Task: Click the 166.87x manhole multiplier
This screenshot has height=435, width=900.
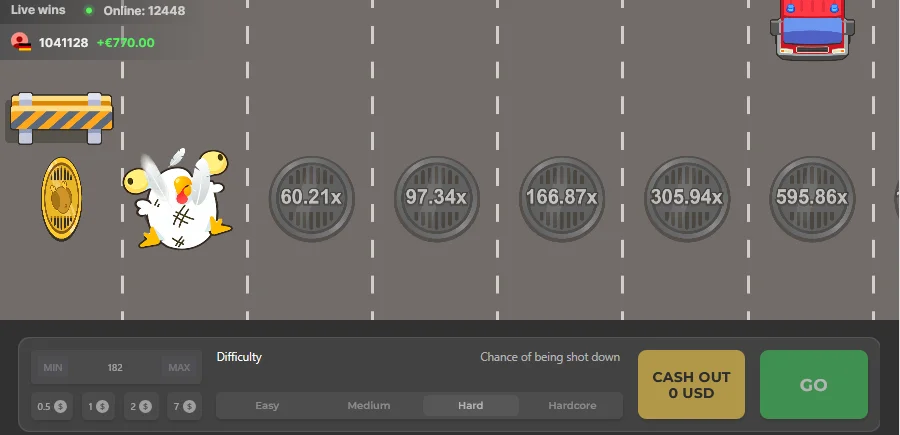Action: click(x=562, y=198)
